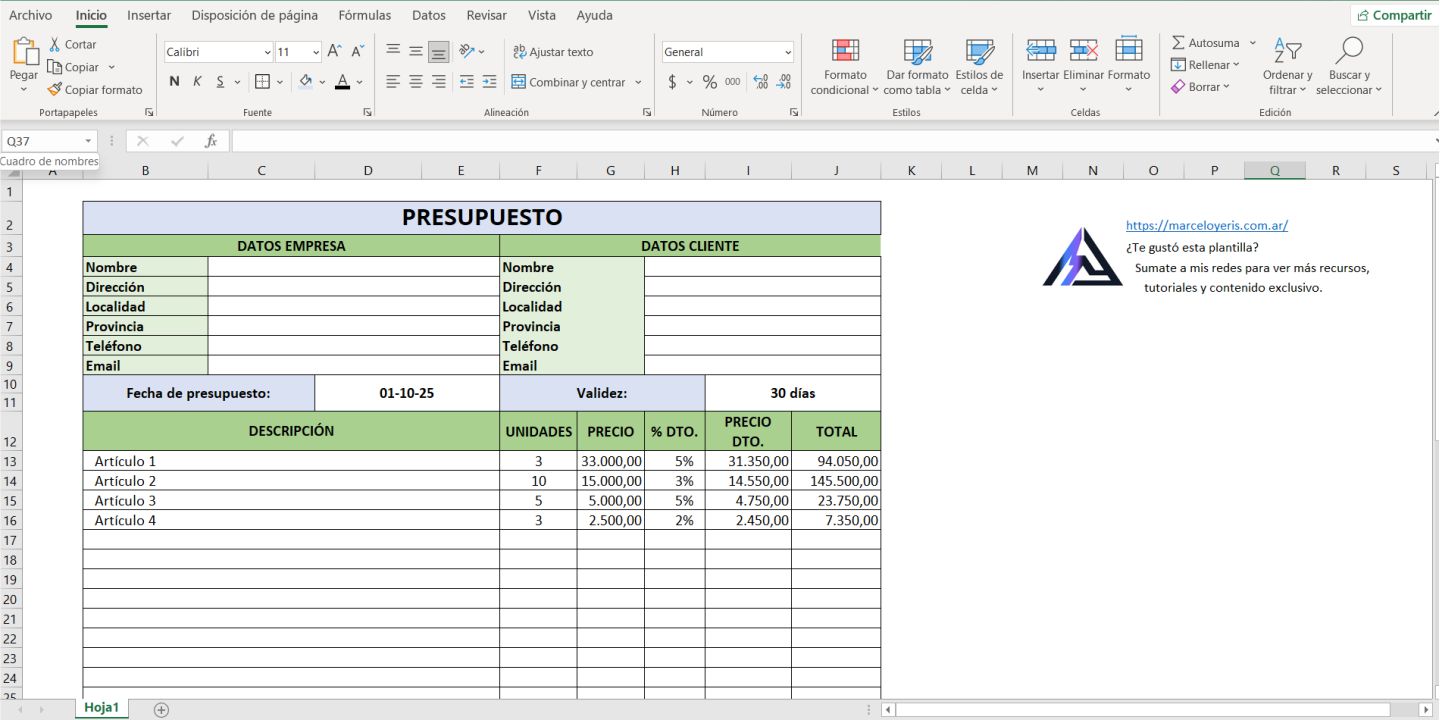The height and width of the screenshot is (720, 1440).
Task: Click the Copiar formato paintbrush icon
Action: [x=55, y=89]
